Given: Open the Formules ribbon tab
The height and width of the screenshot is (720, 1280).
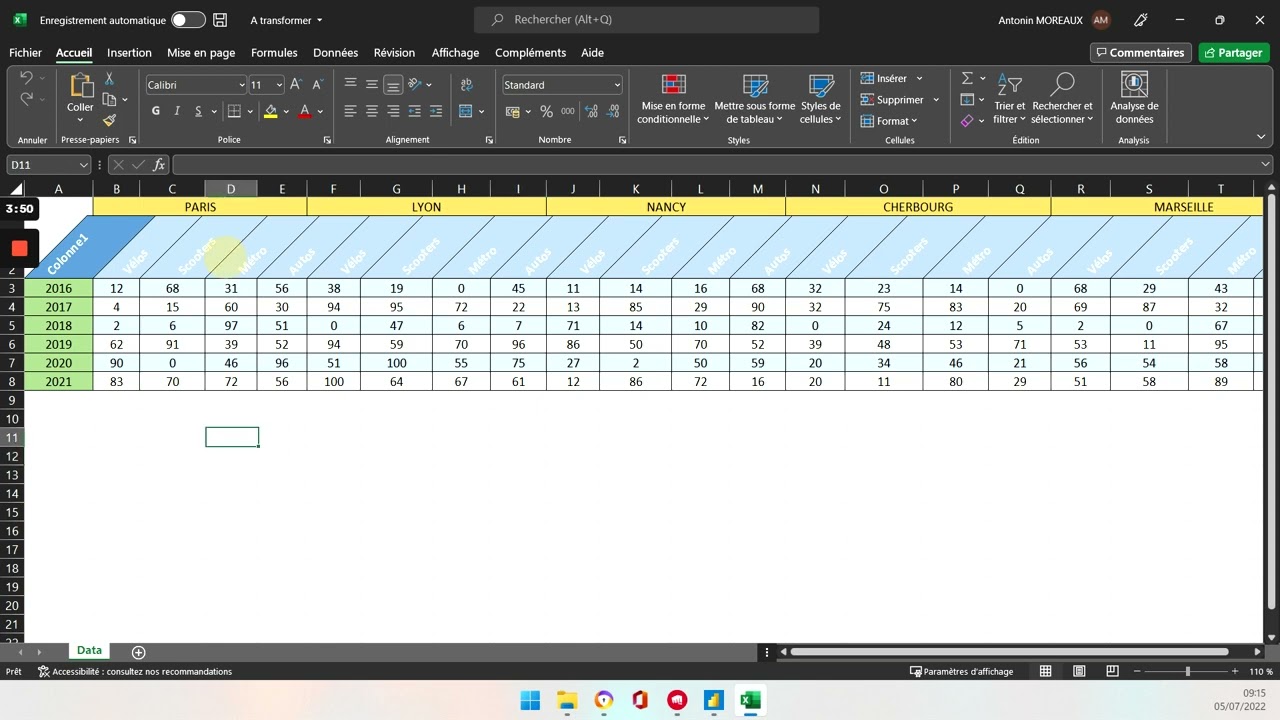Looking at the screenshot, I should pyautogui.click(x=274, y=53).
